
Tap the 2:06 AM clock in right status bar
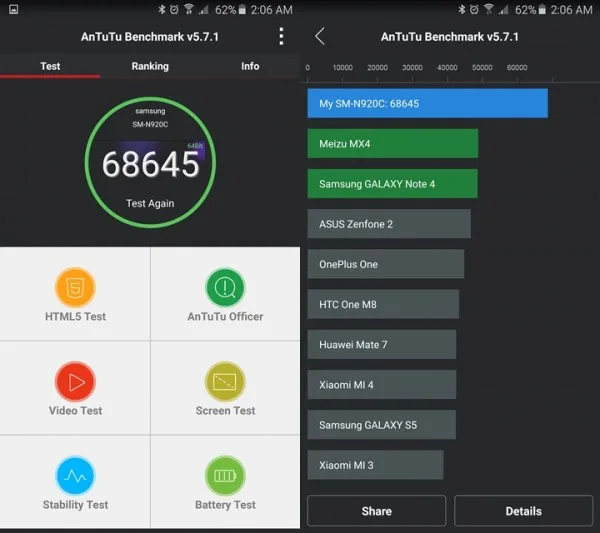(571, 10)
